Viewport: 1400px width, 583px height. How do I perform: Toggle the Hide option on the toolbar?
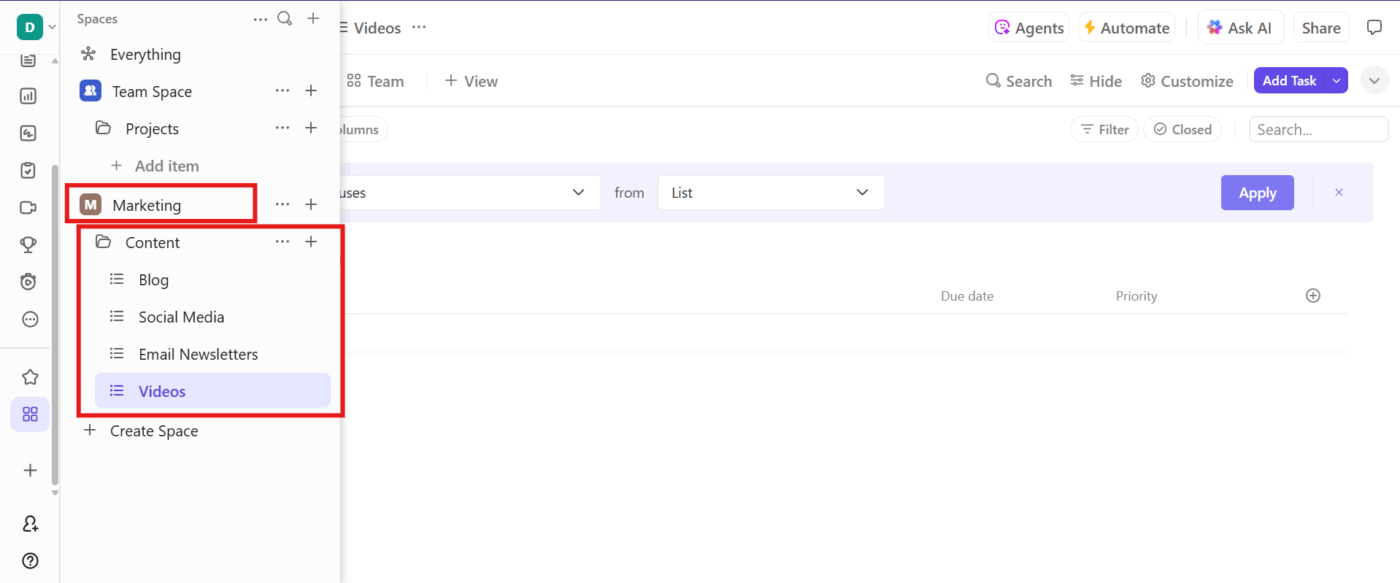point(1095,80)
